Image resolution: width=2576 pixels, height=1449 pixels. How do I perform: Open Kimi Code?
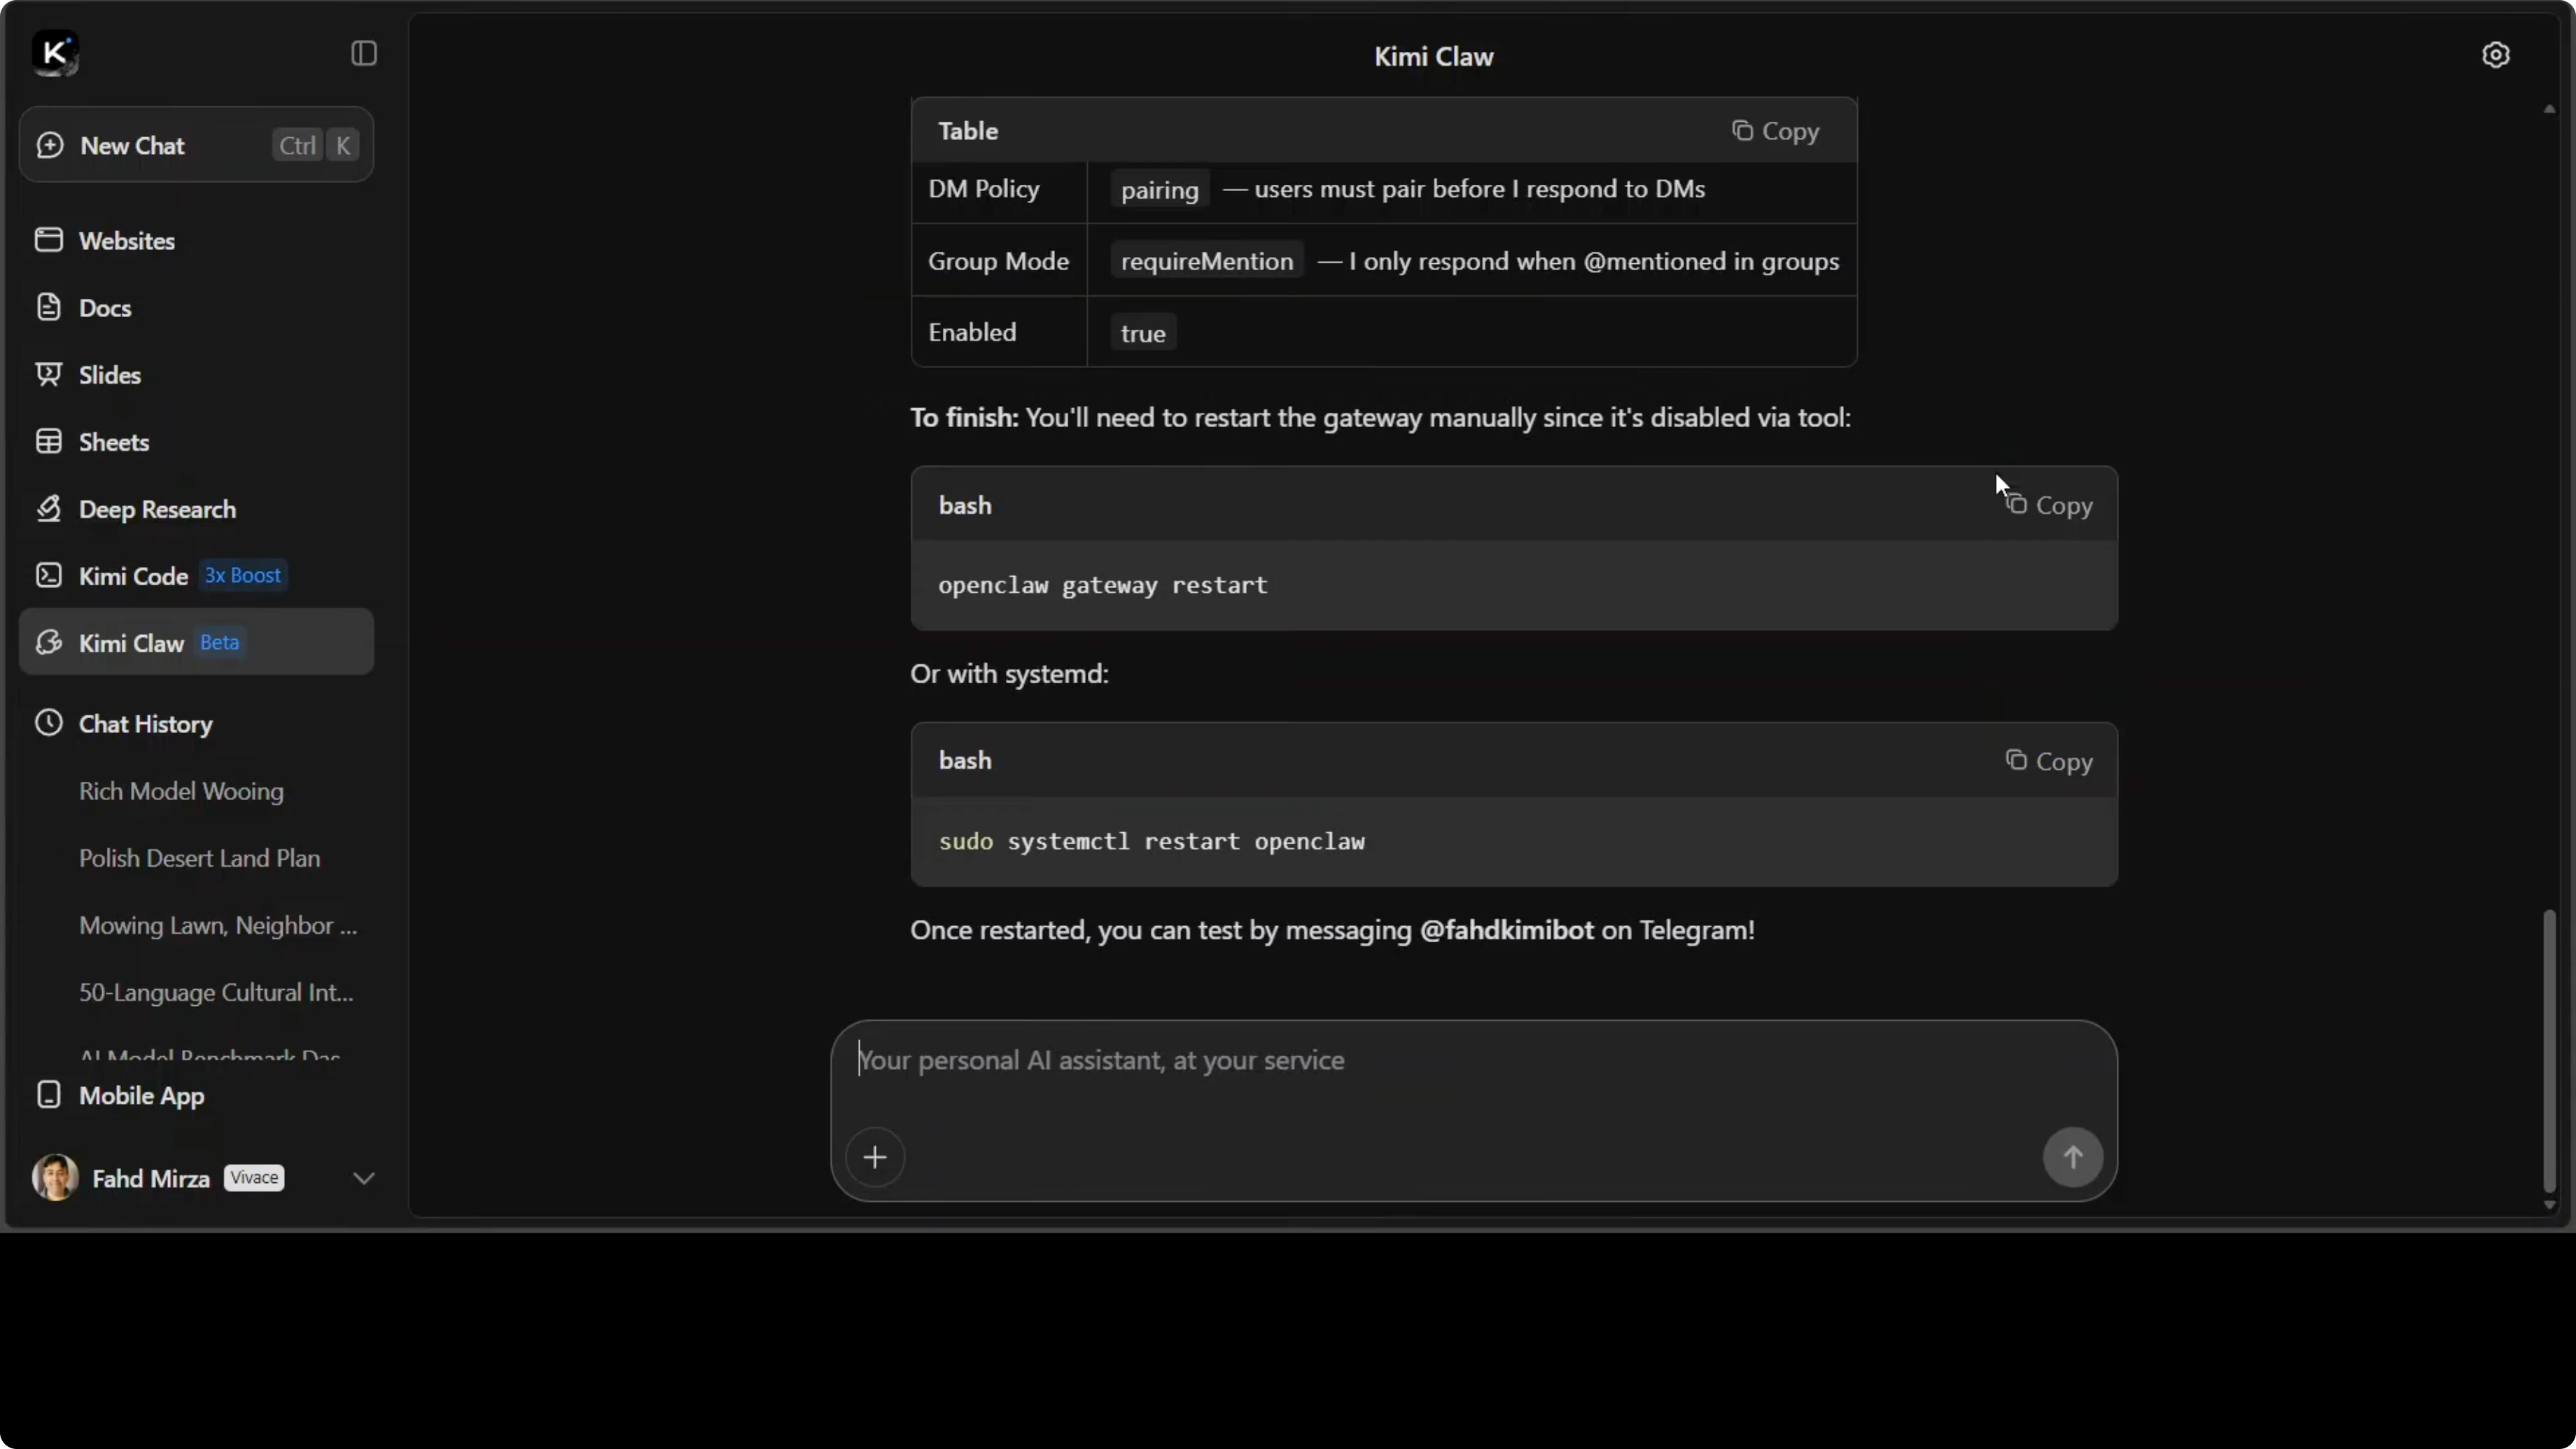coord(133,576)
